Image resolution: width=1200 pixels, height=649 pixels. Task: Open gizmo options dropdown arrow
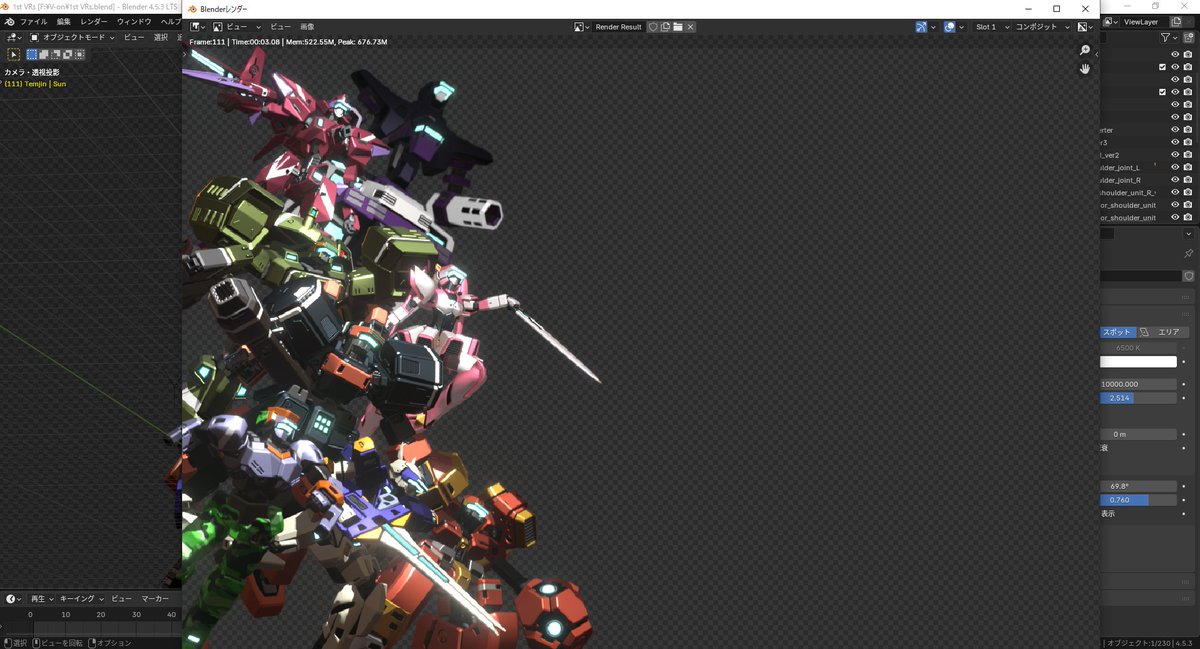point(934,27)
